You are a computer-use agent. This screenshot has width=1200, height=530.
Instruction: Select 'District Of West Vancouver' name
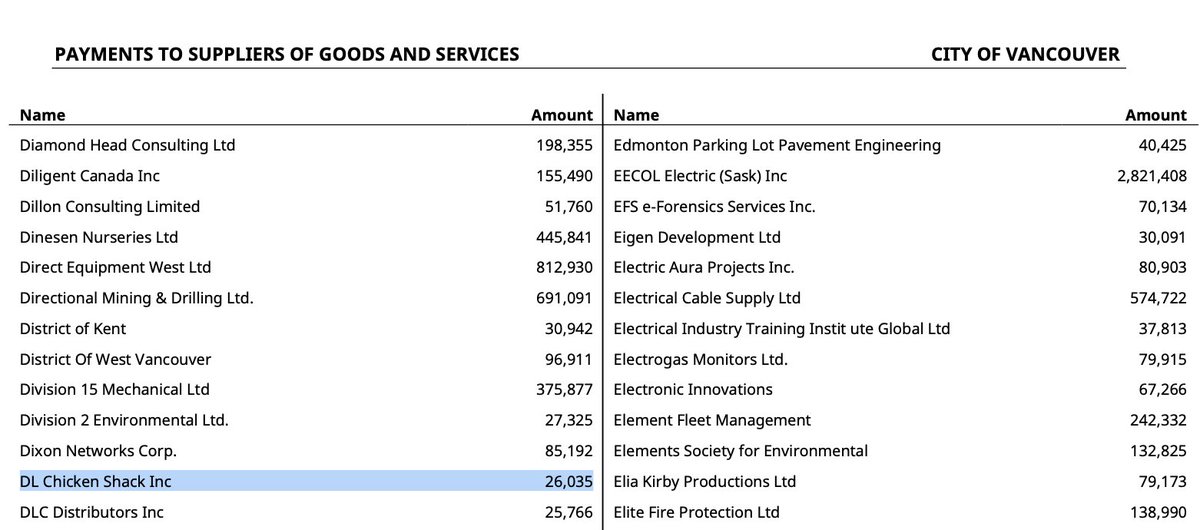pos(115,359)
